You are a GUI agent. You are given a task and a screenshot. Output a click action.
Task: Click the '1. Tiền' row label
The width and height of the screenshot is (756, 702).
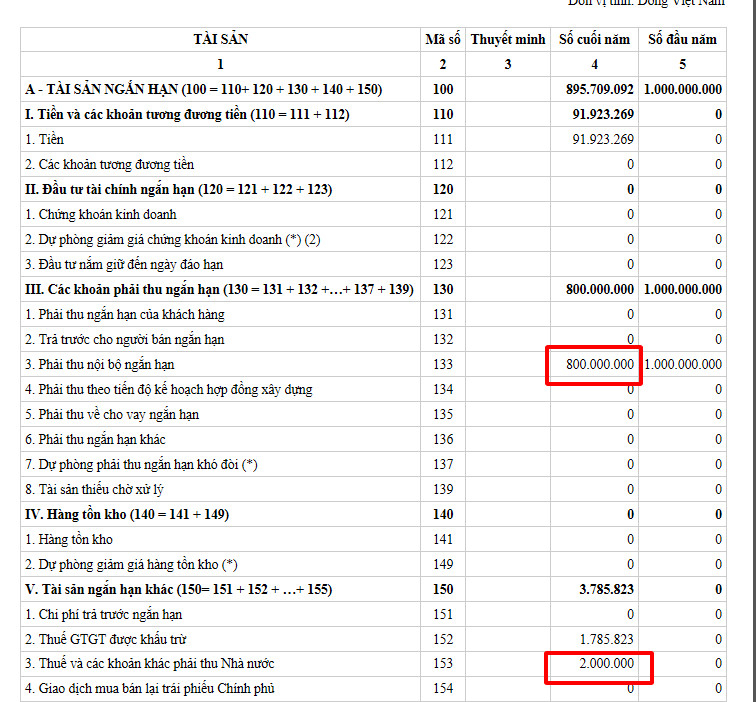click(45, 139)
